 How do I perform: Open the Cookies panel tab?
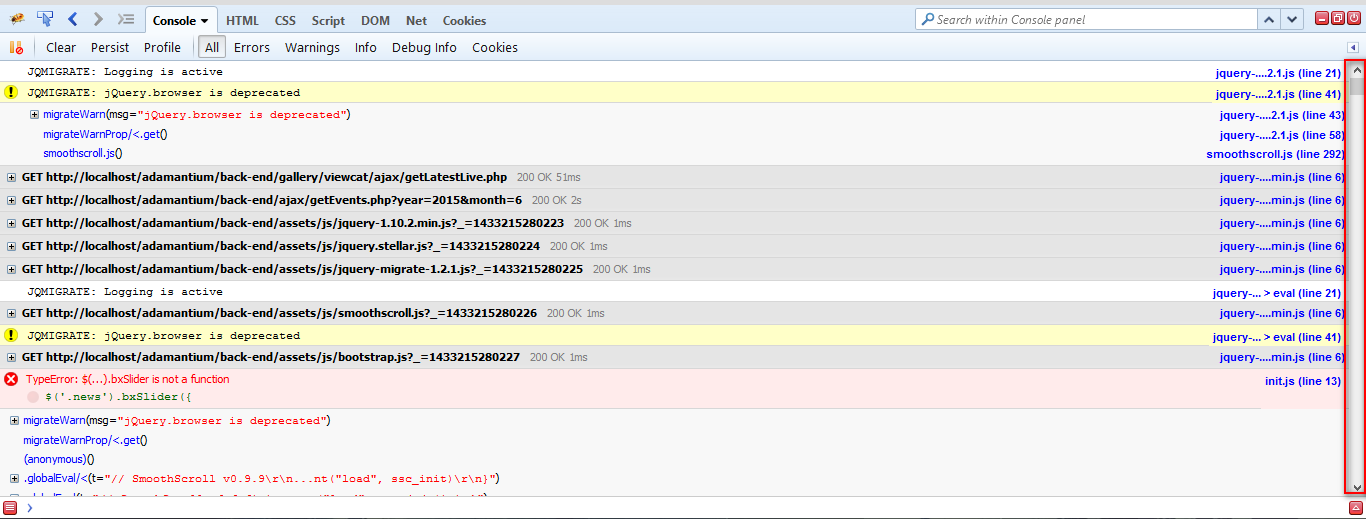click(x=464, y=20)
